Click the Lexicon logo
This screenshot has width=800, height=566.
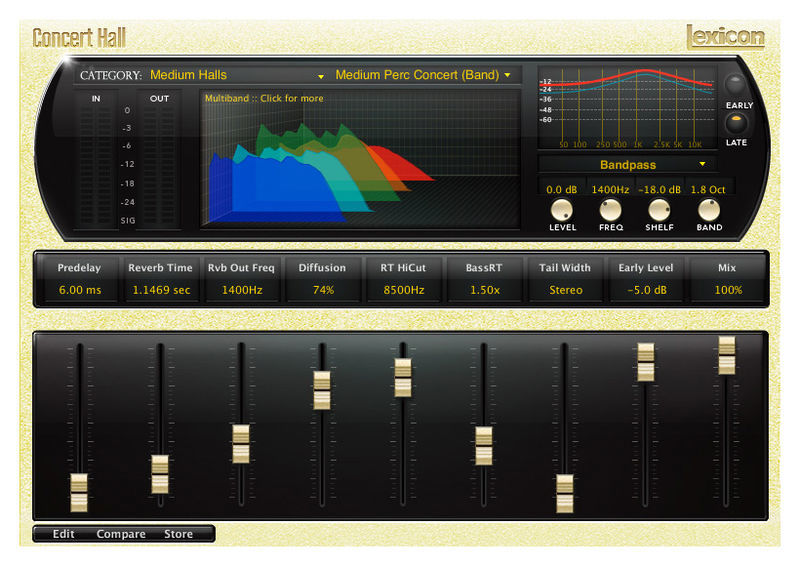[x=725, y=37]
